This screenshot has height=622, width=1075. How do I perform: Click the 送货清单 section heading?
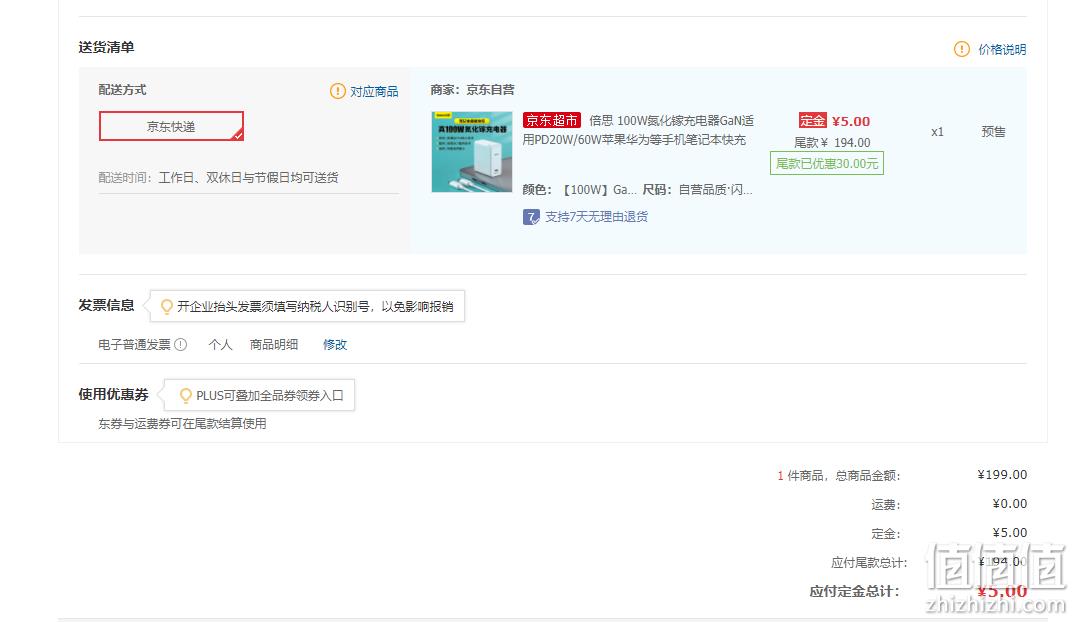(x=106, y=47)
